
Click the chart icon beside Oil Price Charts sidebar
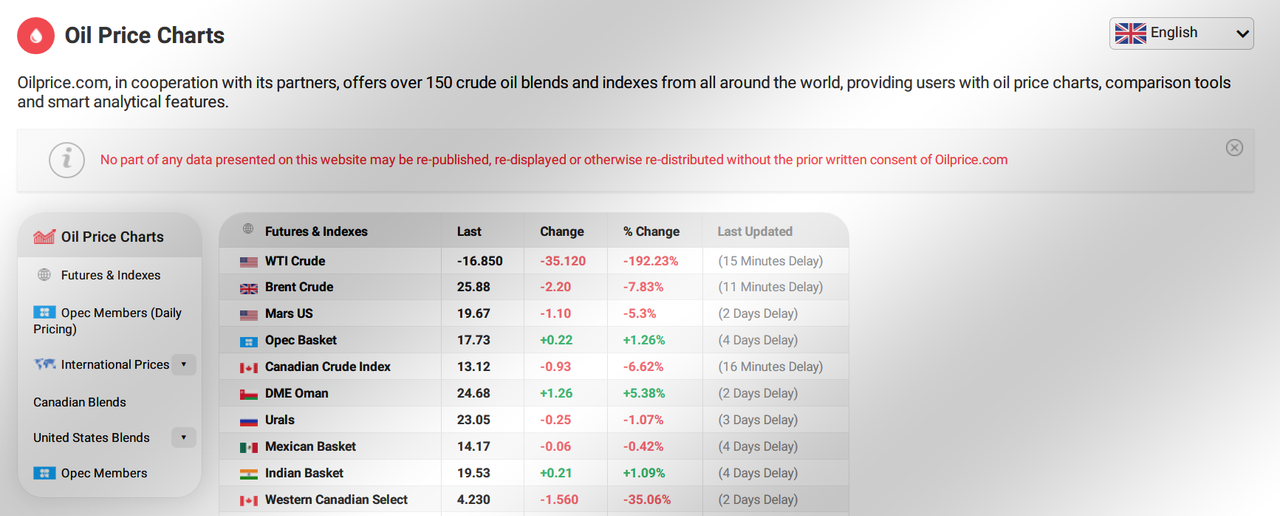[44, 237]
